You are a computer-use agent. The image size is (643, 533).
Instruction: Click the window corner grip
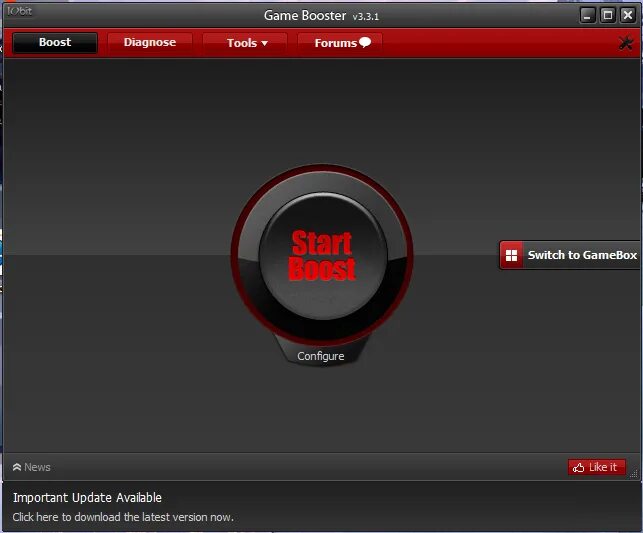(634, 474)
